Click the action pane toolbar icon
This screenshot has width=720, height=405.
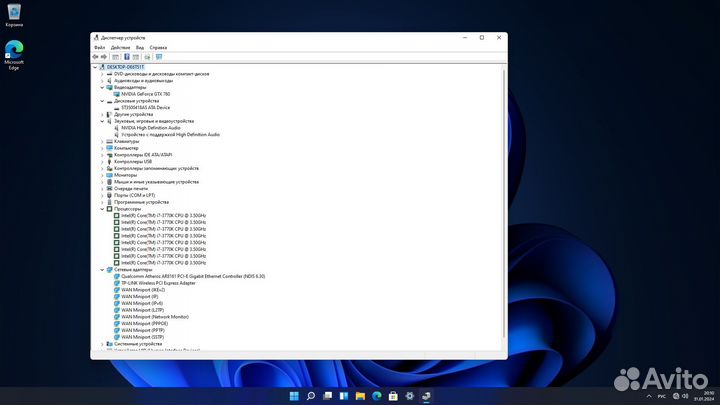[x=136, y=57]
